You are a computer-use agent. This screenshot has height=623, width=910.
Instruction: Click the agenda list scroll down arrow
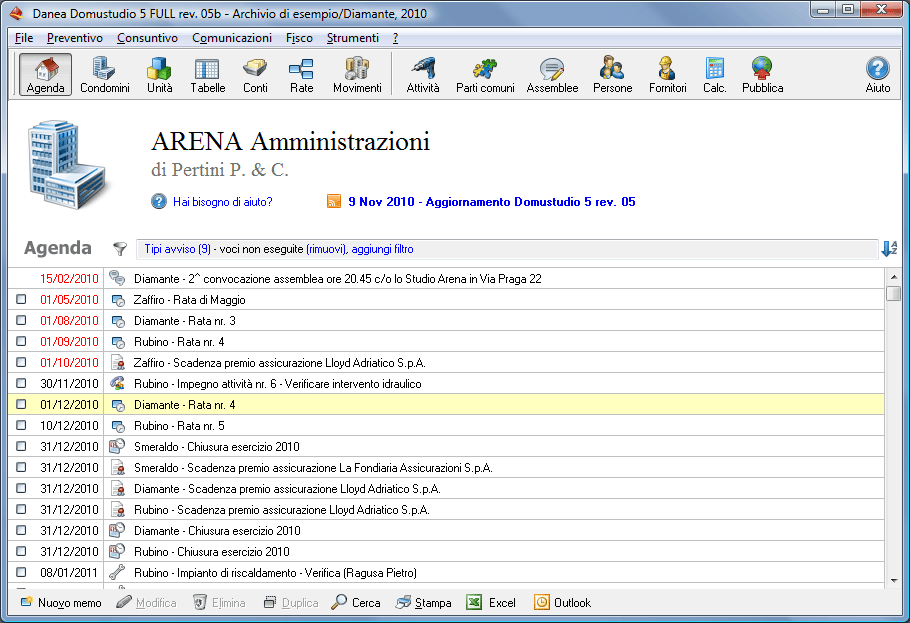[x=894, y=580]
